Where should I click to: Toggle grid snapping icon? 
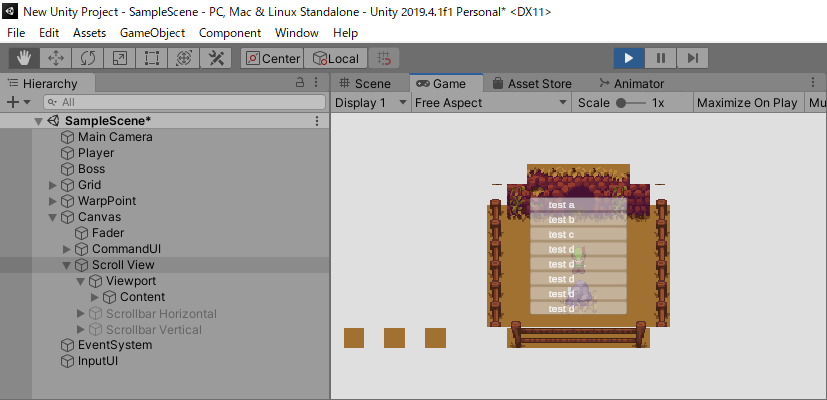[x=384, y=58]
